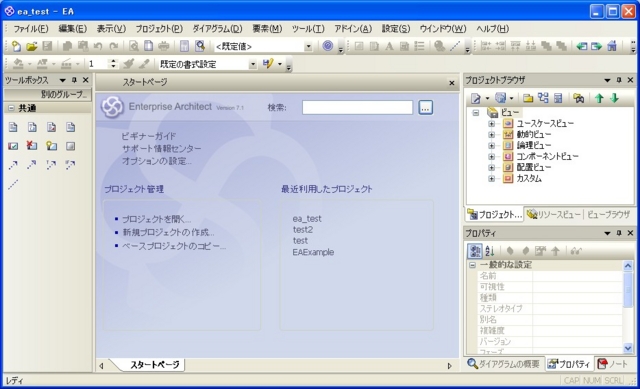Click the Enterprise Architect logo on start page
This screenshot has height=389, width=640.
tap(112, 107)
